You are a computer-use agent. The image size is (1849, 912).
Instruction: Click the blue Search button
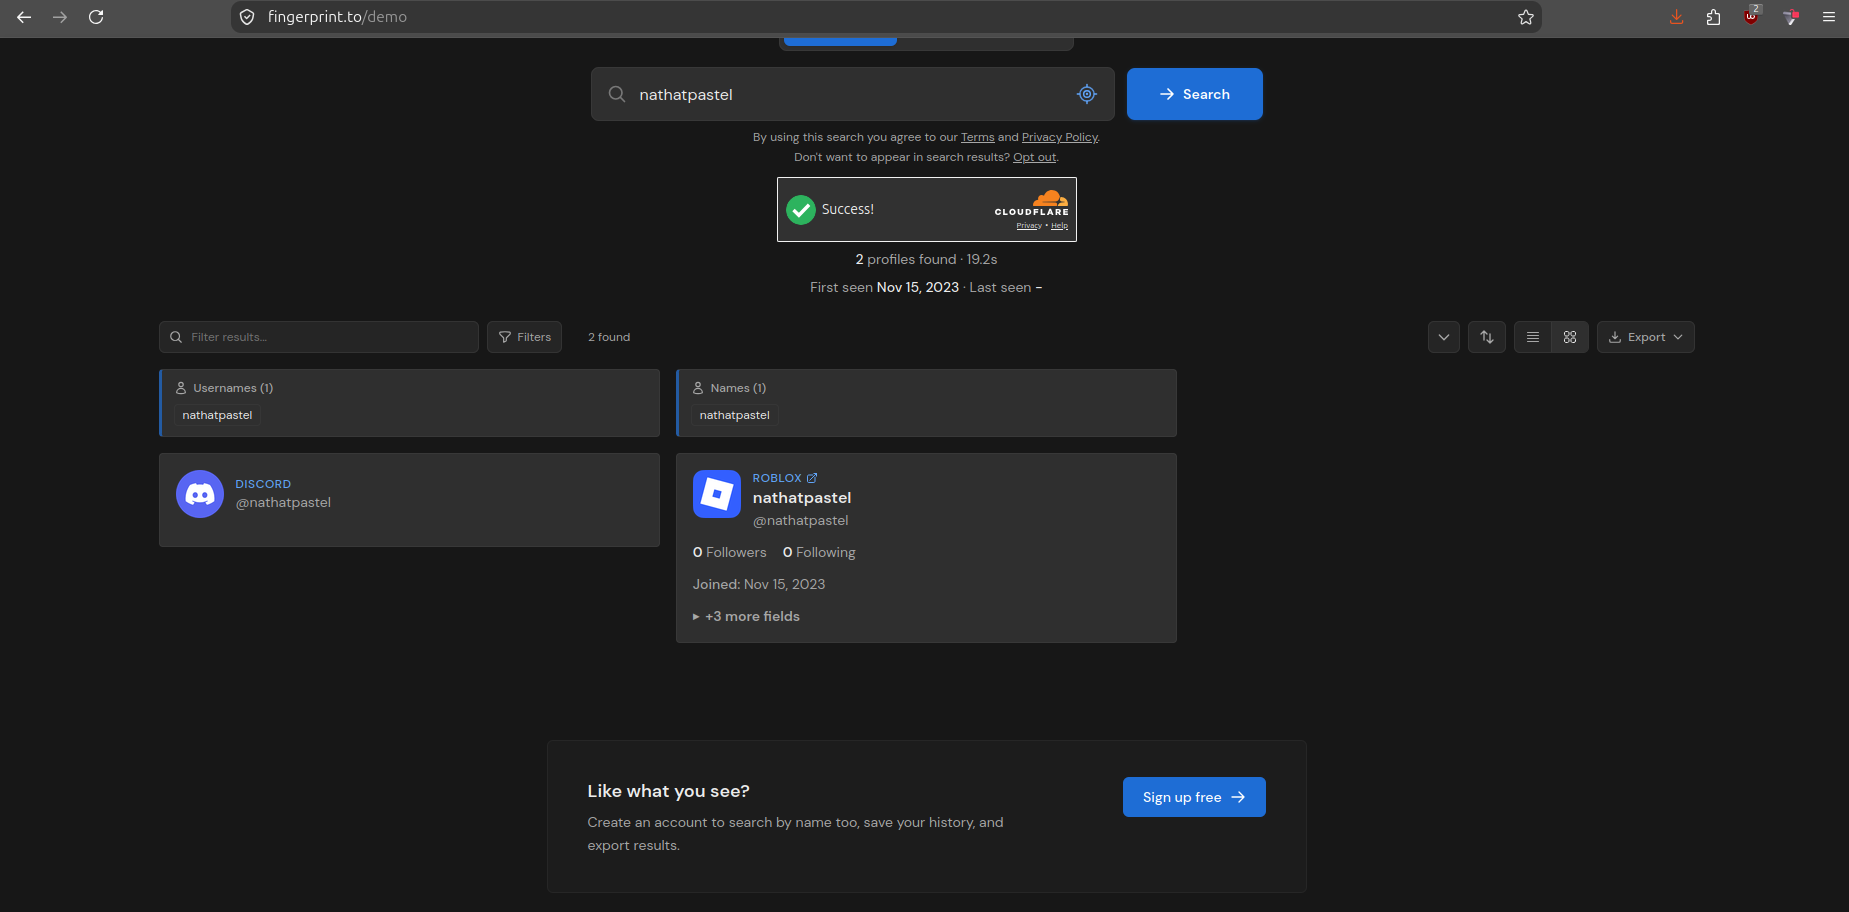pyautogui.click(x=1195, y=94)
